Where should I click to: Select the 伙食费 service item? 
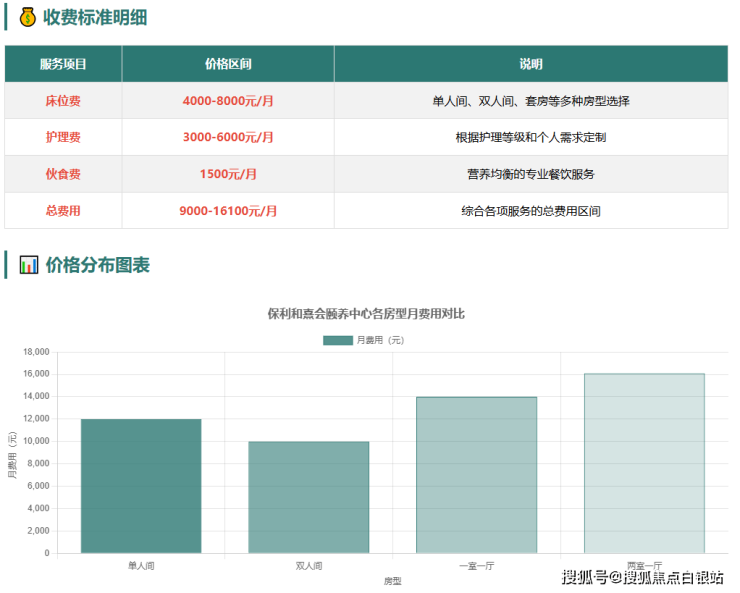(63, 174)
